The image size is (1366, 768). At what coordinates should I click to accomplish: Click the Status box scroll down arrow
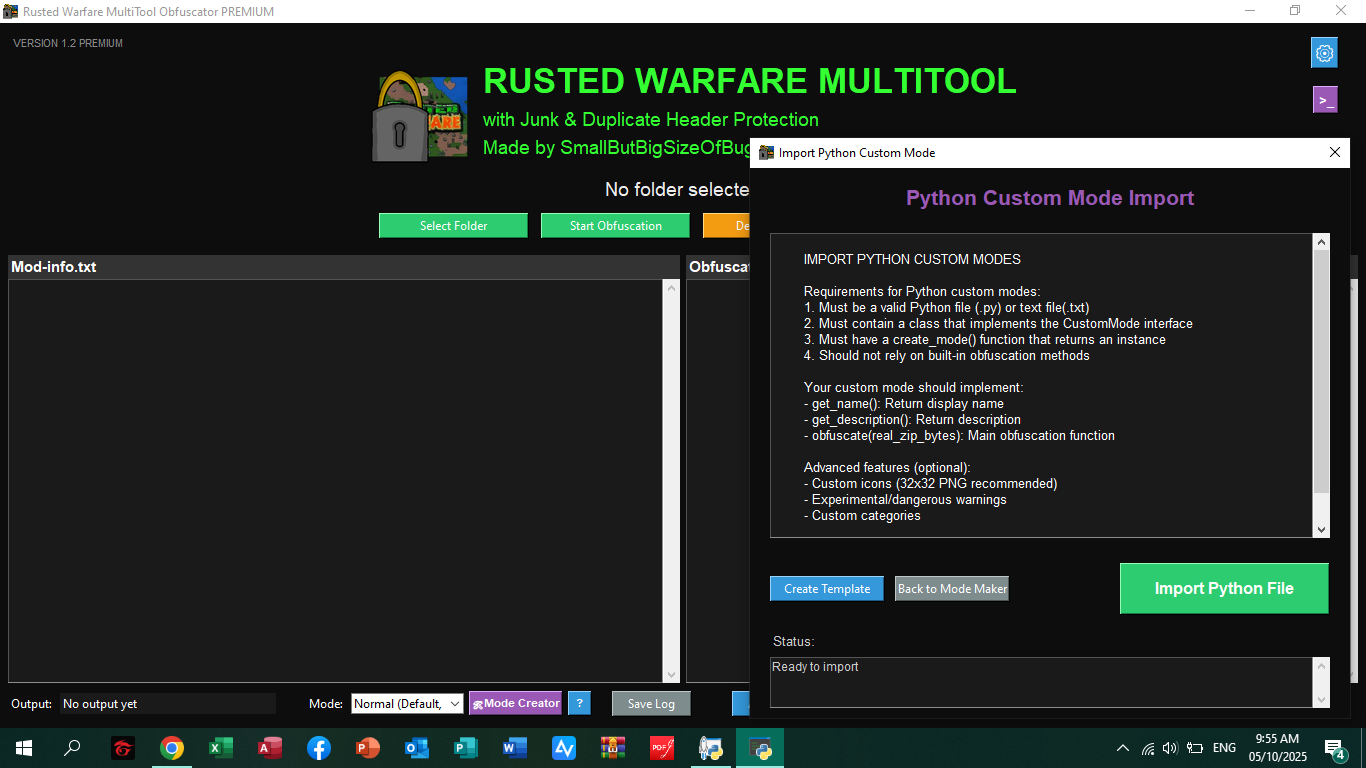point(1321,699)
